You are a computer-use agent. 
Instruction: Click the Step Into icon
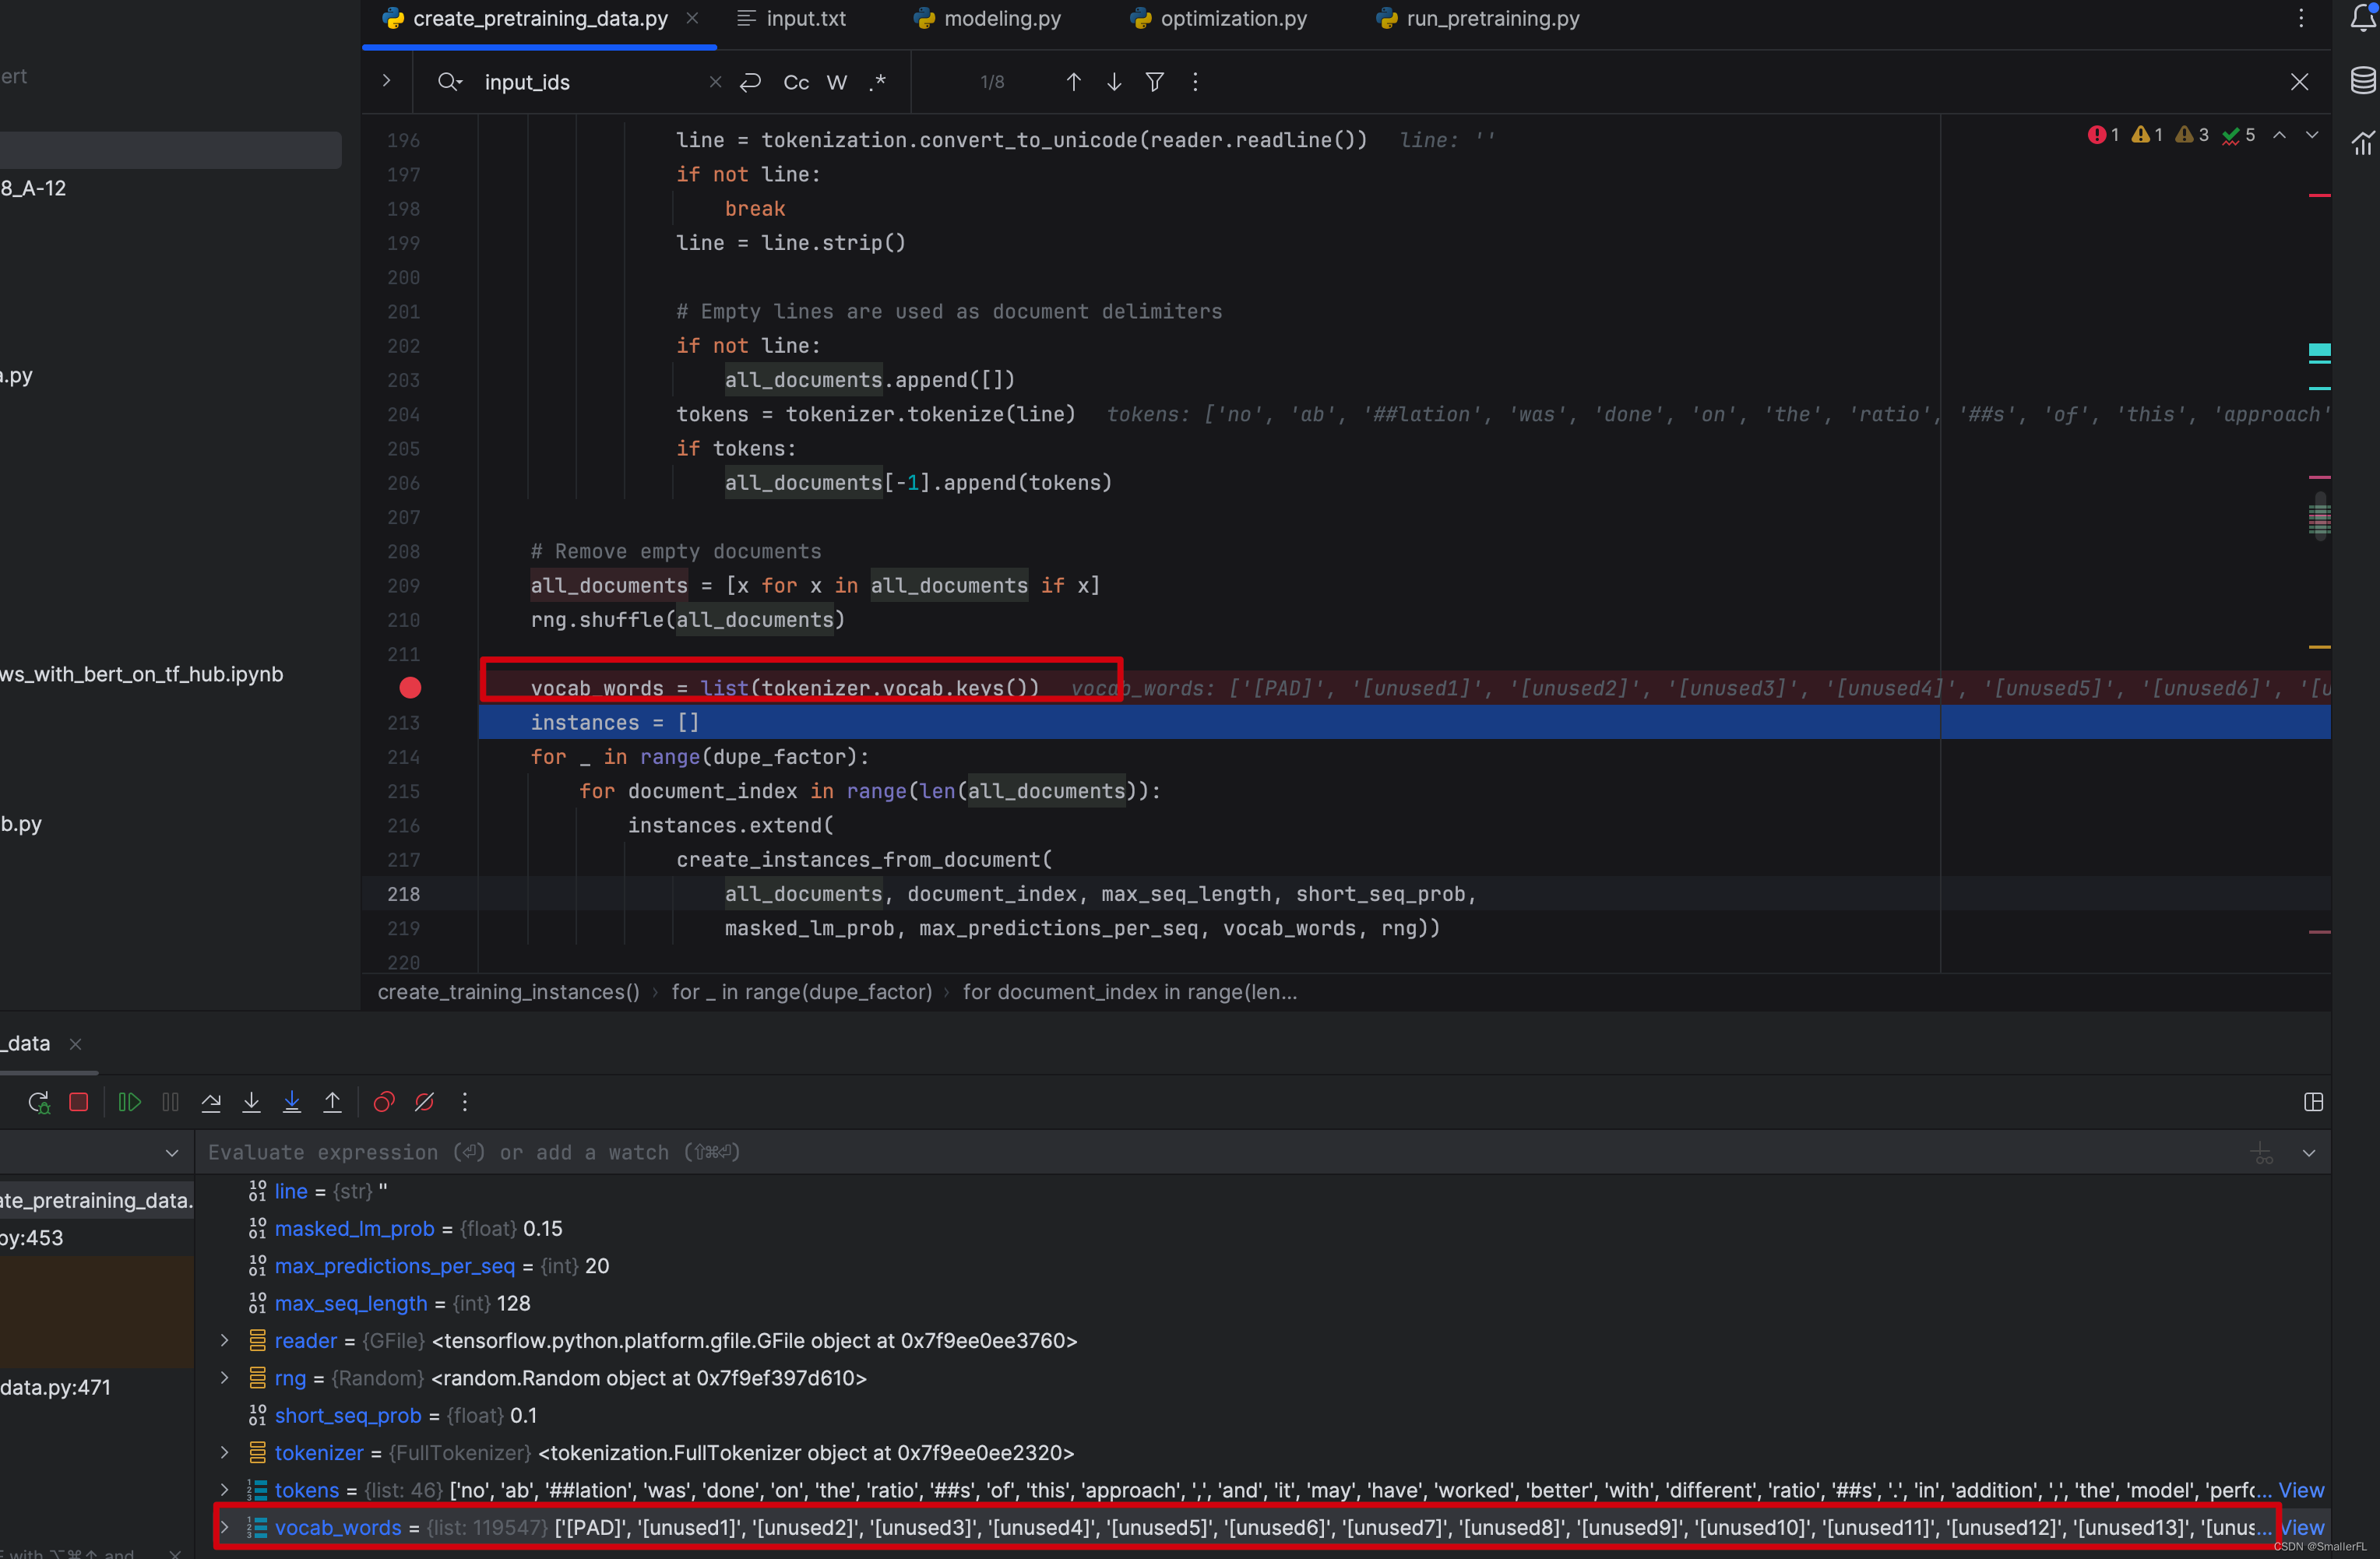(251, 1102)
